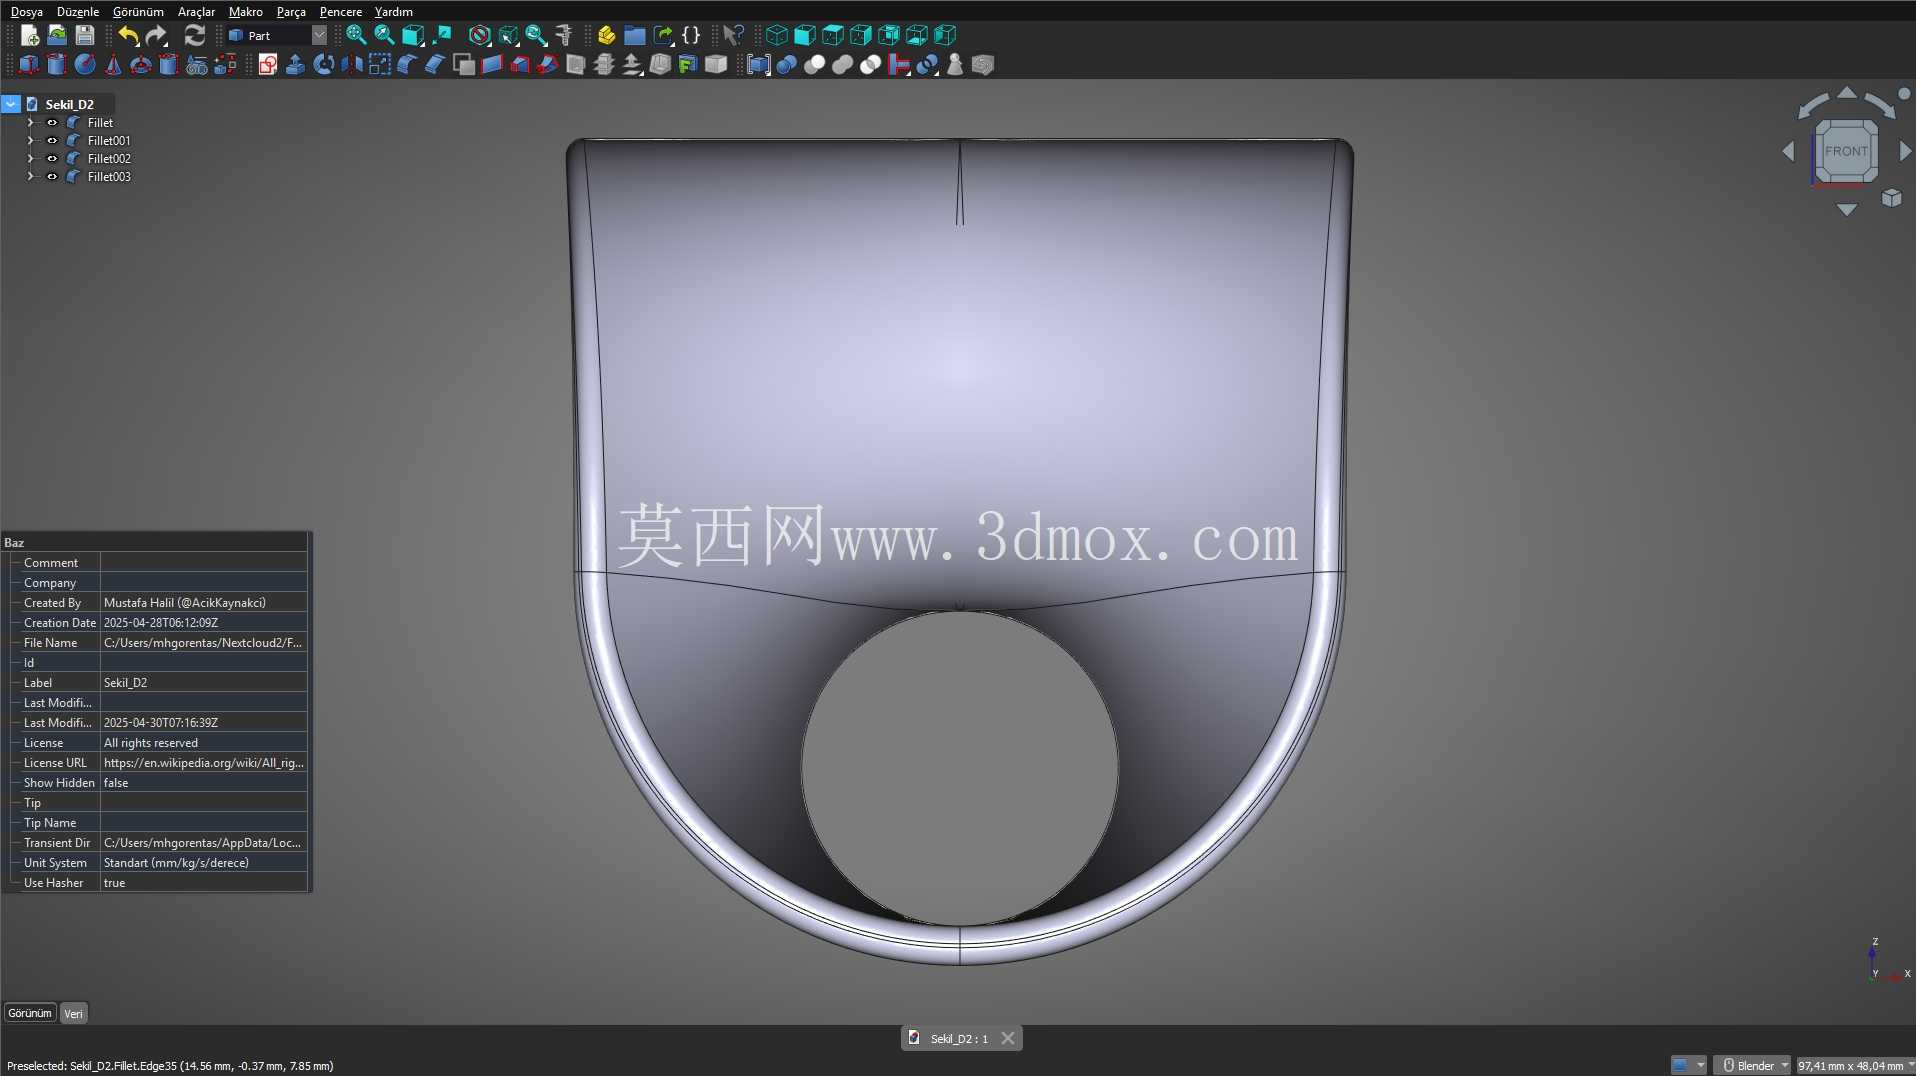Viewport: 1916px width, 1076px height.
Task: Create a new document with the New icon
Action: click(x=29, y=35)
